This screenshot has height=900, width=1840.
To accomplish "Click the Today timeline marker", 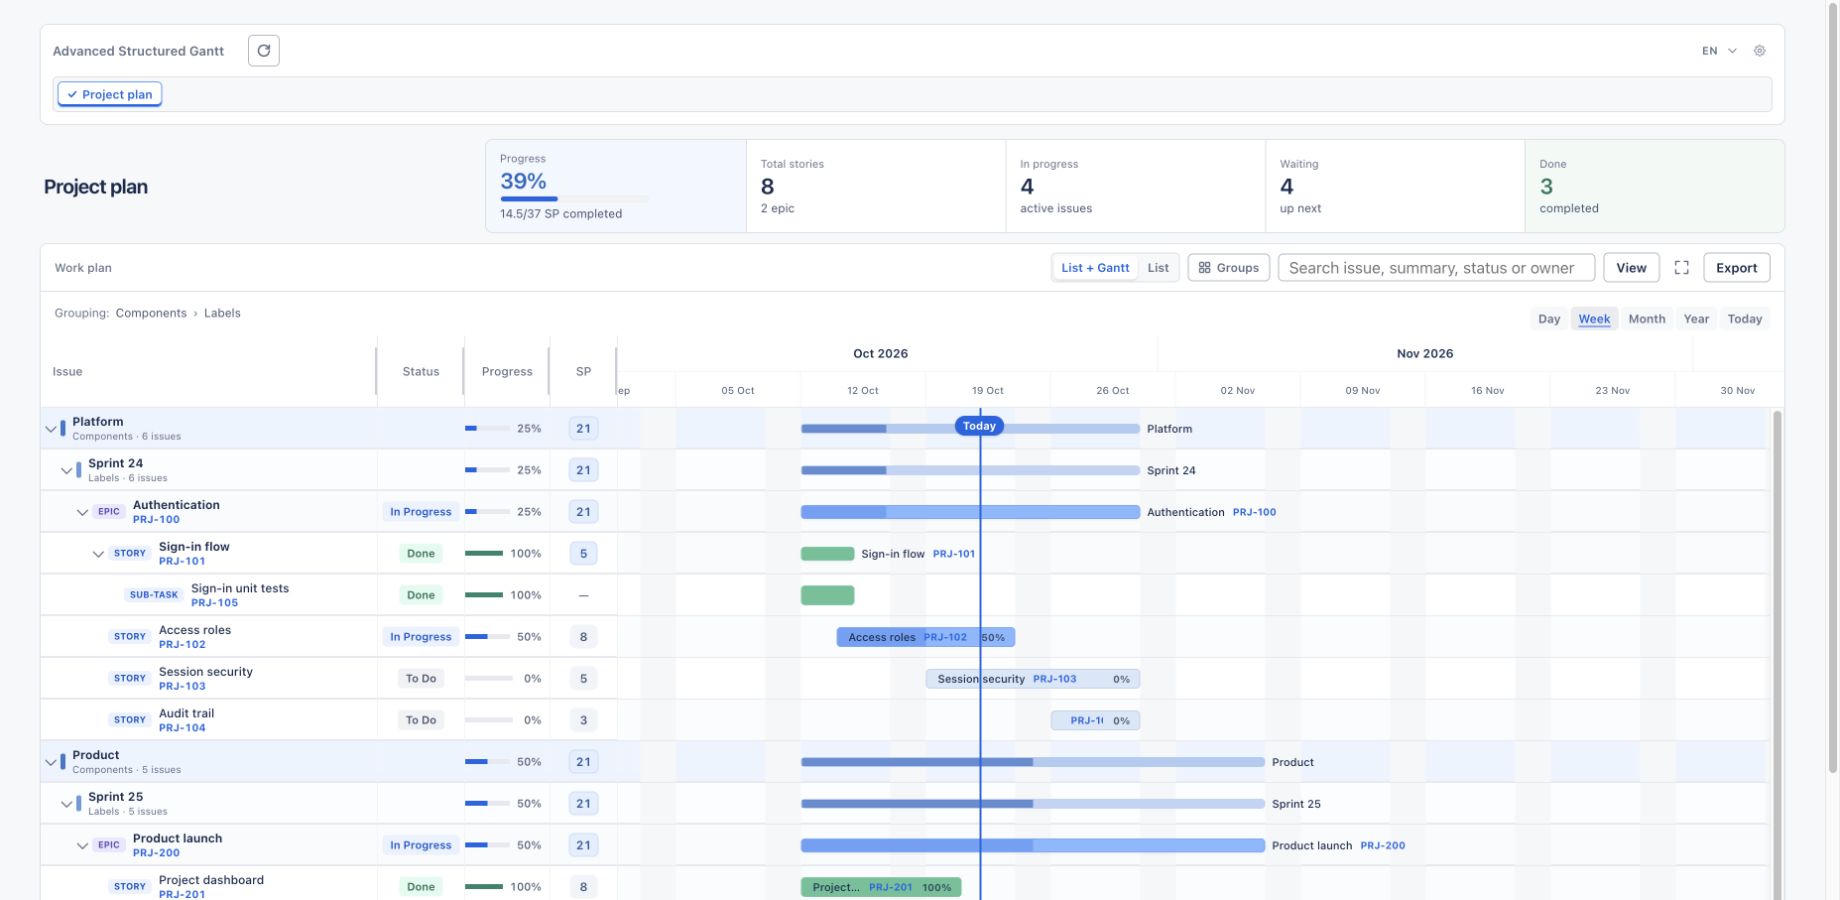I will 979,426.
